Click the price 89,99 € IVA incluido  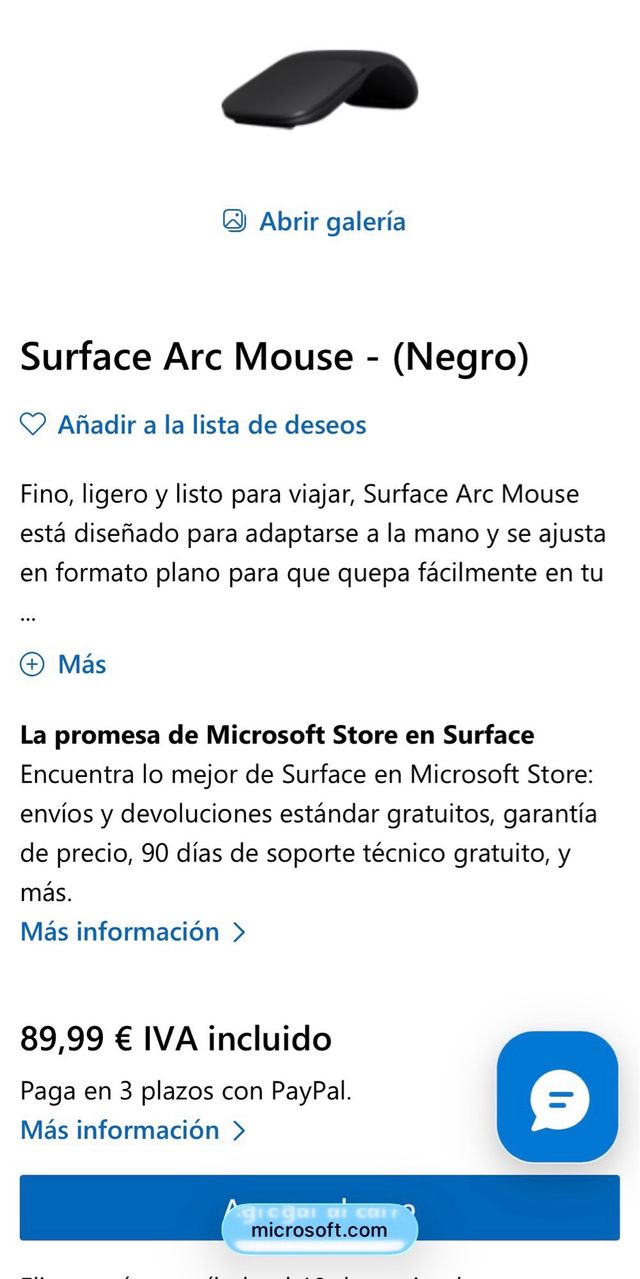[175, 1038]
